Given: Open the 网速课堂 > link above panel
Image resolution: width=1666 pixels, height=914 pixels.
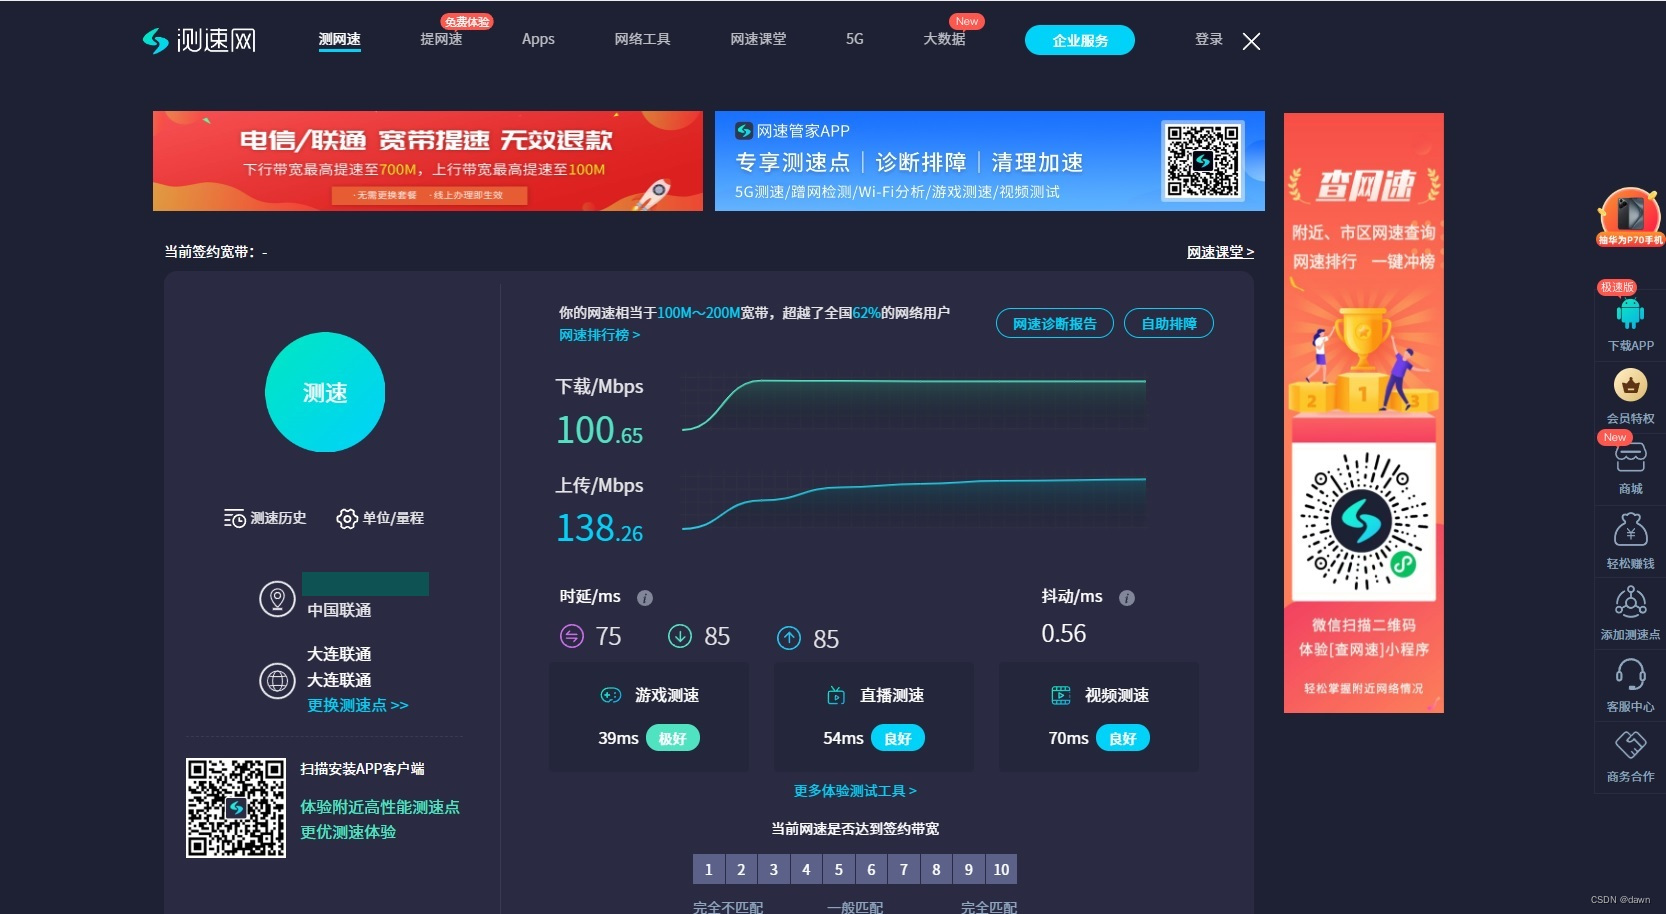Looking at the screenshot, I should (x=1220, y=252).
